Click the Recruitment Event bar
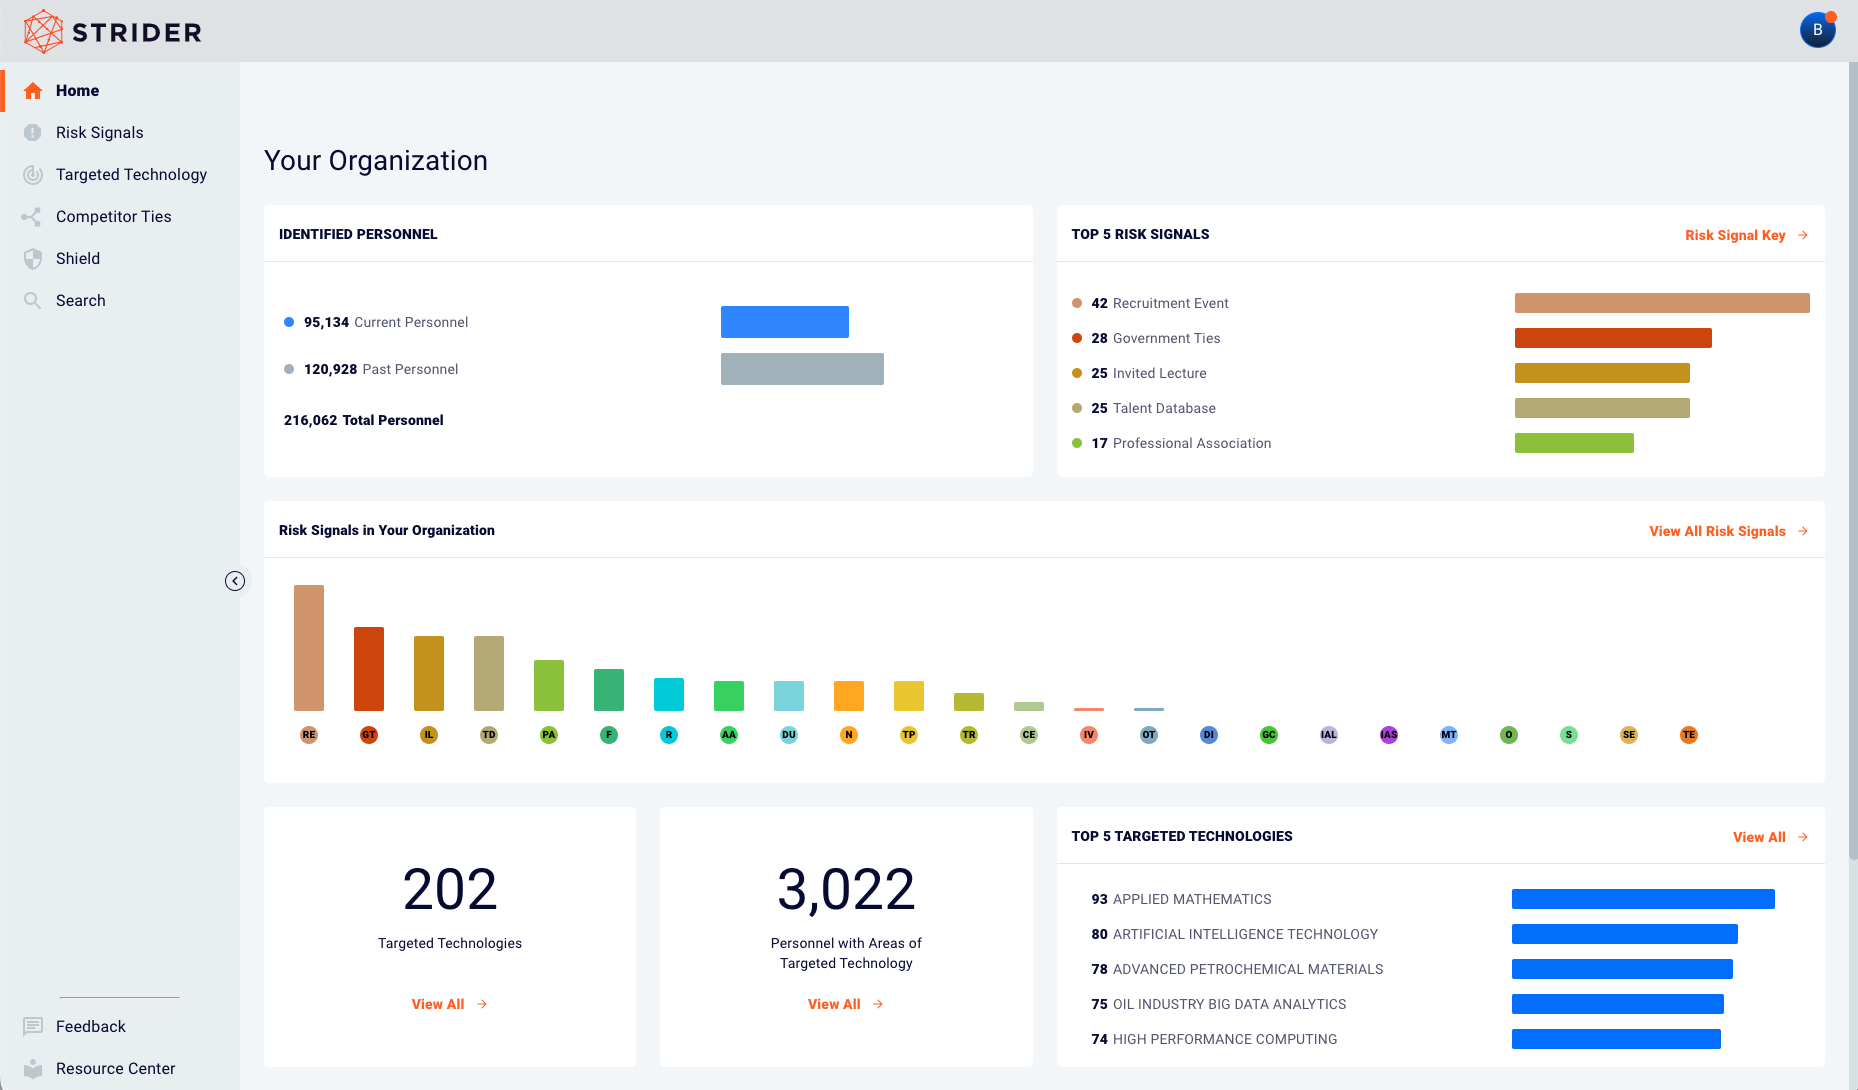The height and width of the screenshot is (1090, 1858). tap(1662, 303)
